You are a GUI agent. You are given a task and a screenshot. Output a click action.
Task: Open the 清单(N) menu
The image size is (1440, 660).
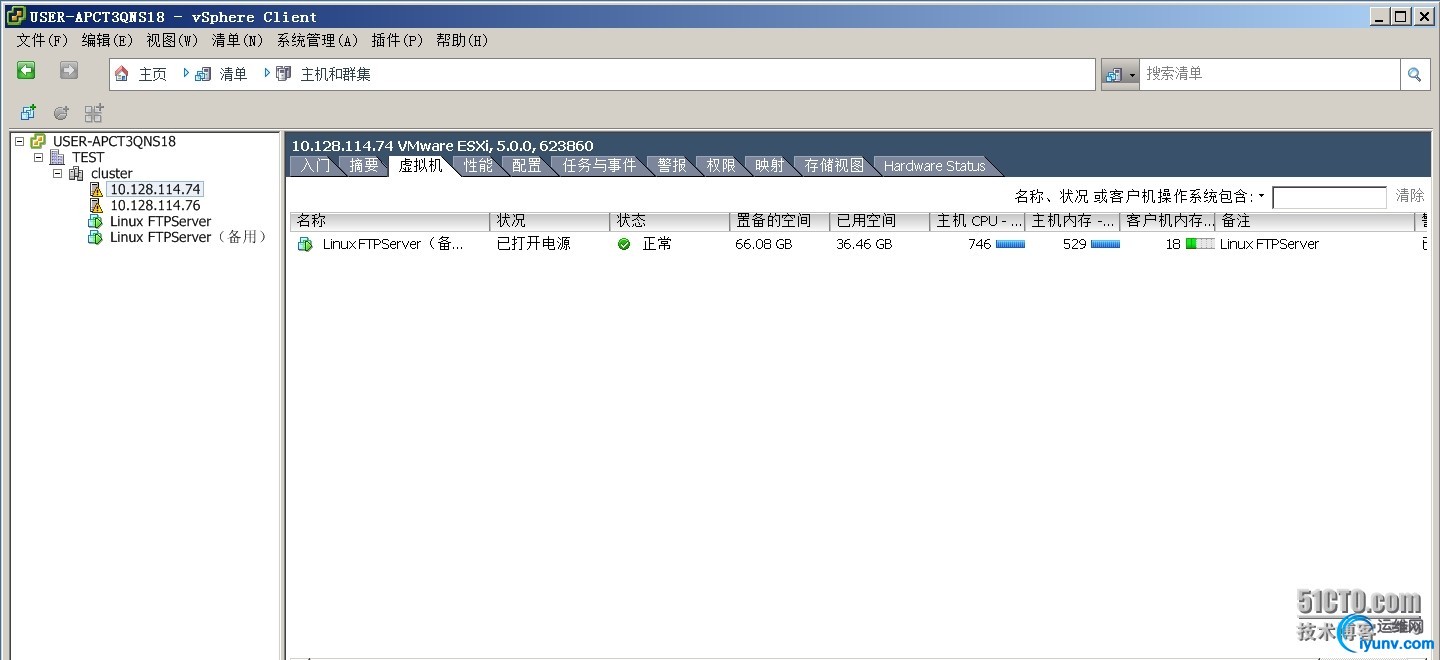point(237,40)
